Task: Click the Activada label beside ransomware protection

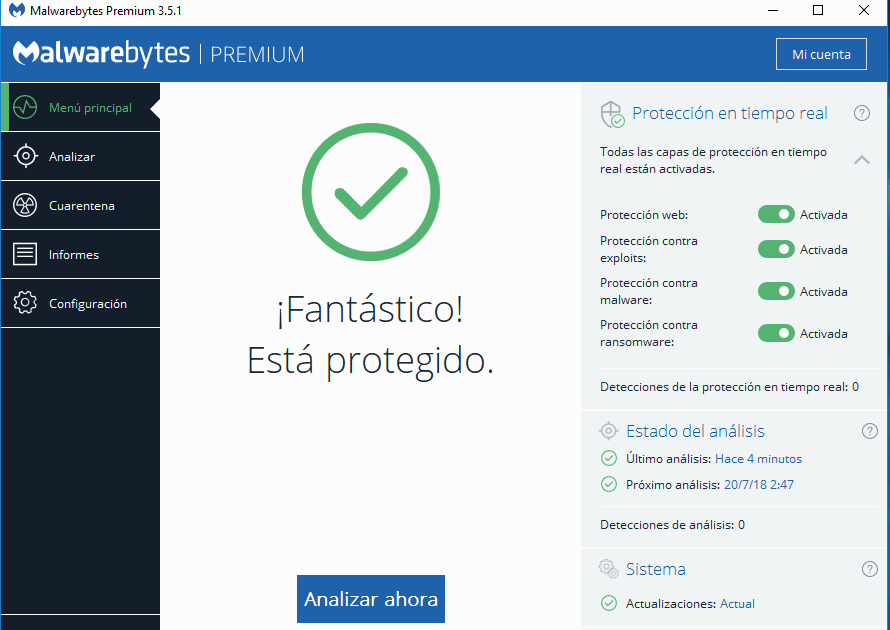Action: (x=824, y=334)
